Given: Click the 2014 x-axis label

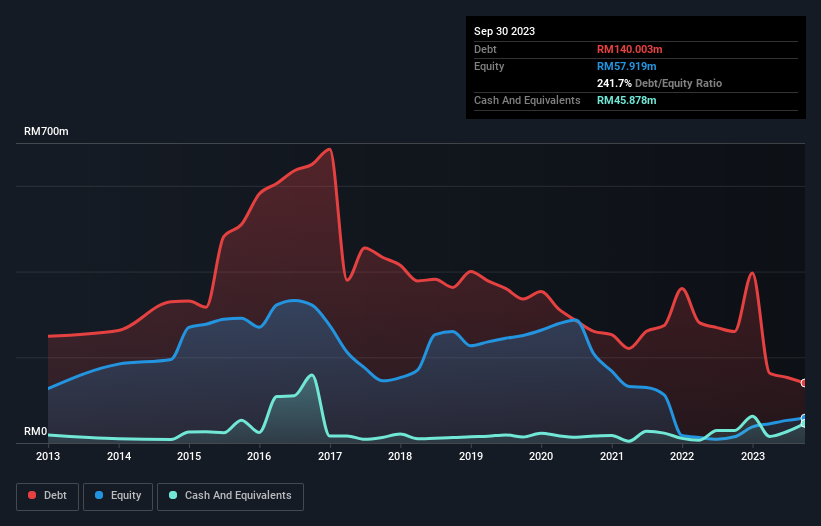Looking at the screenshot, I should click(x=119, y=456).
